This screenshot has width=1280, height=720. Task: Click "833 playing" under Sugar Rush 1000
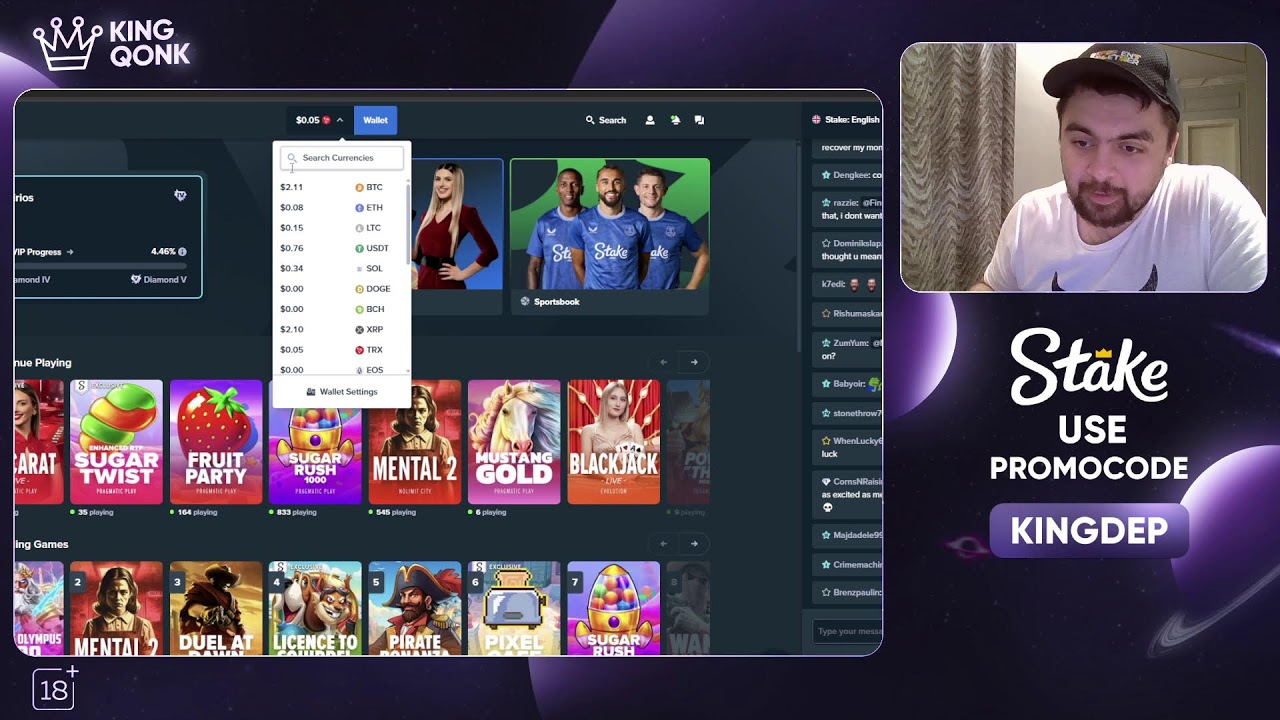point(297,512)
